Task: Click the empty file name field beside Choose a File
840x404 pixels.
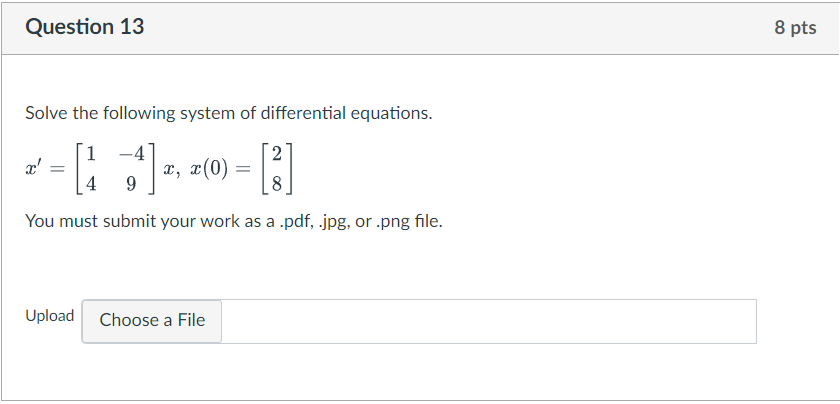Action: coord(489,321)
